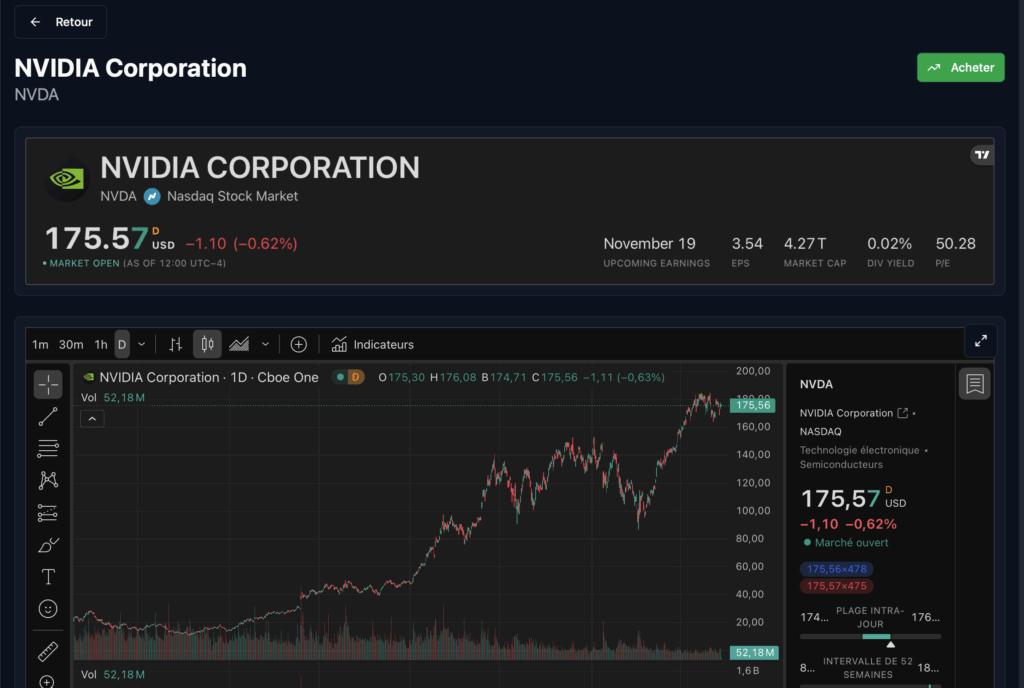Pick the ruler measure tool
1024x688 pixels.
coord(48,653)
